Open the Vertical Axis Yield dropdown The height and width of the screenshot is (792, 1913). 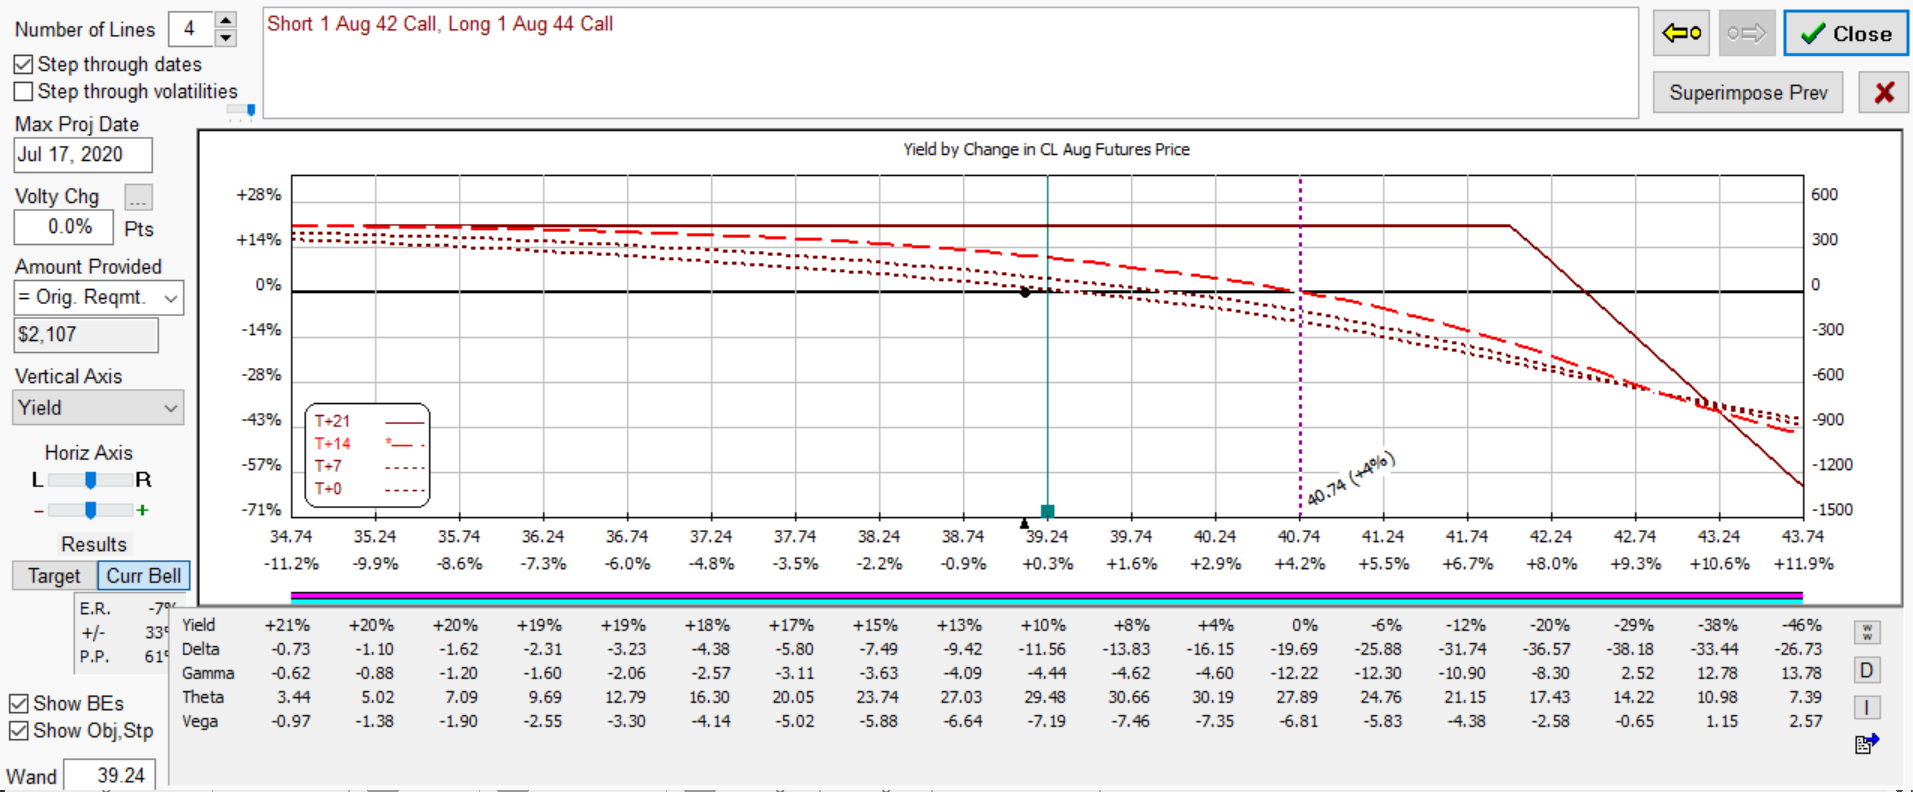pos(98,408)
